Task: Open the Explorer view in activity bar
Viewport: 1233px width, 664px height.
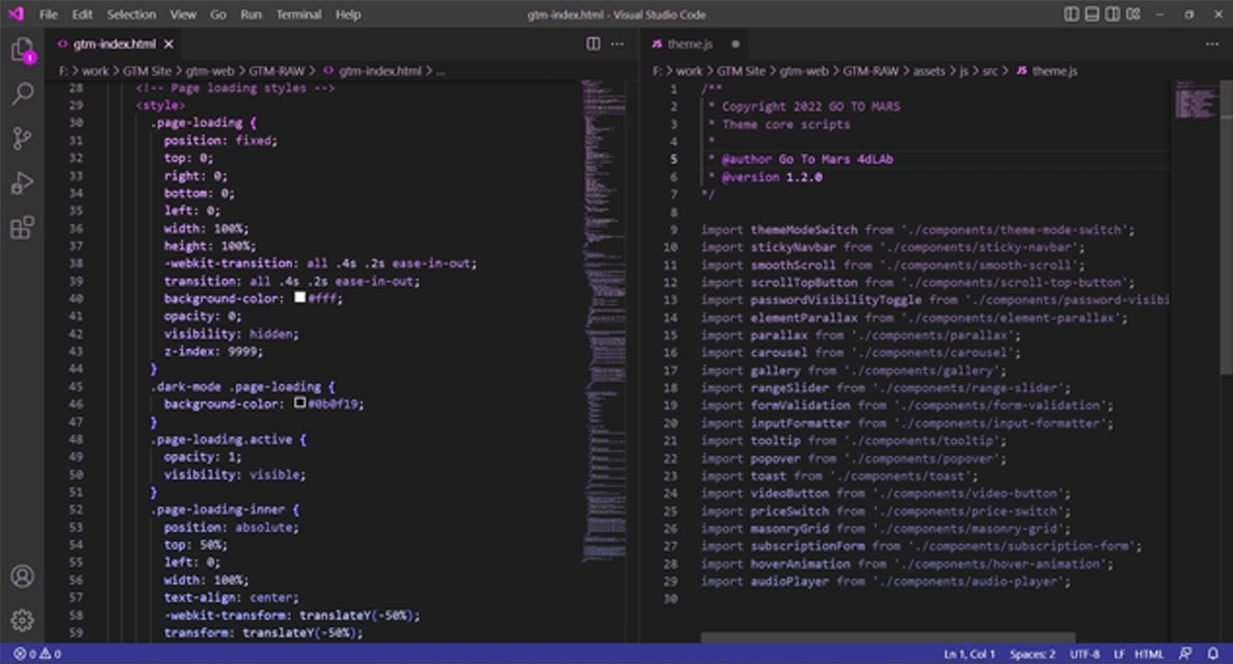Action: pyautogui.click(x=22, y=50)
